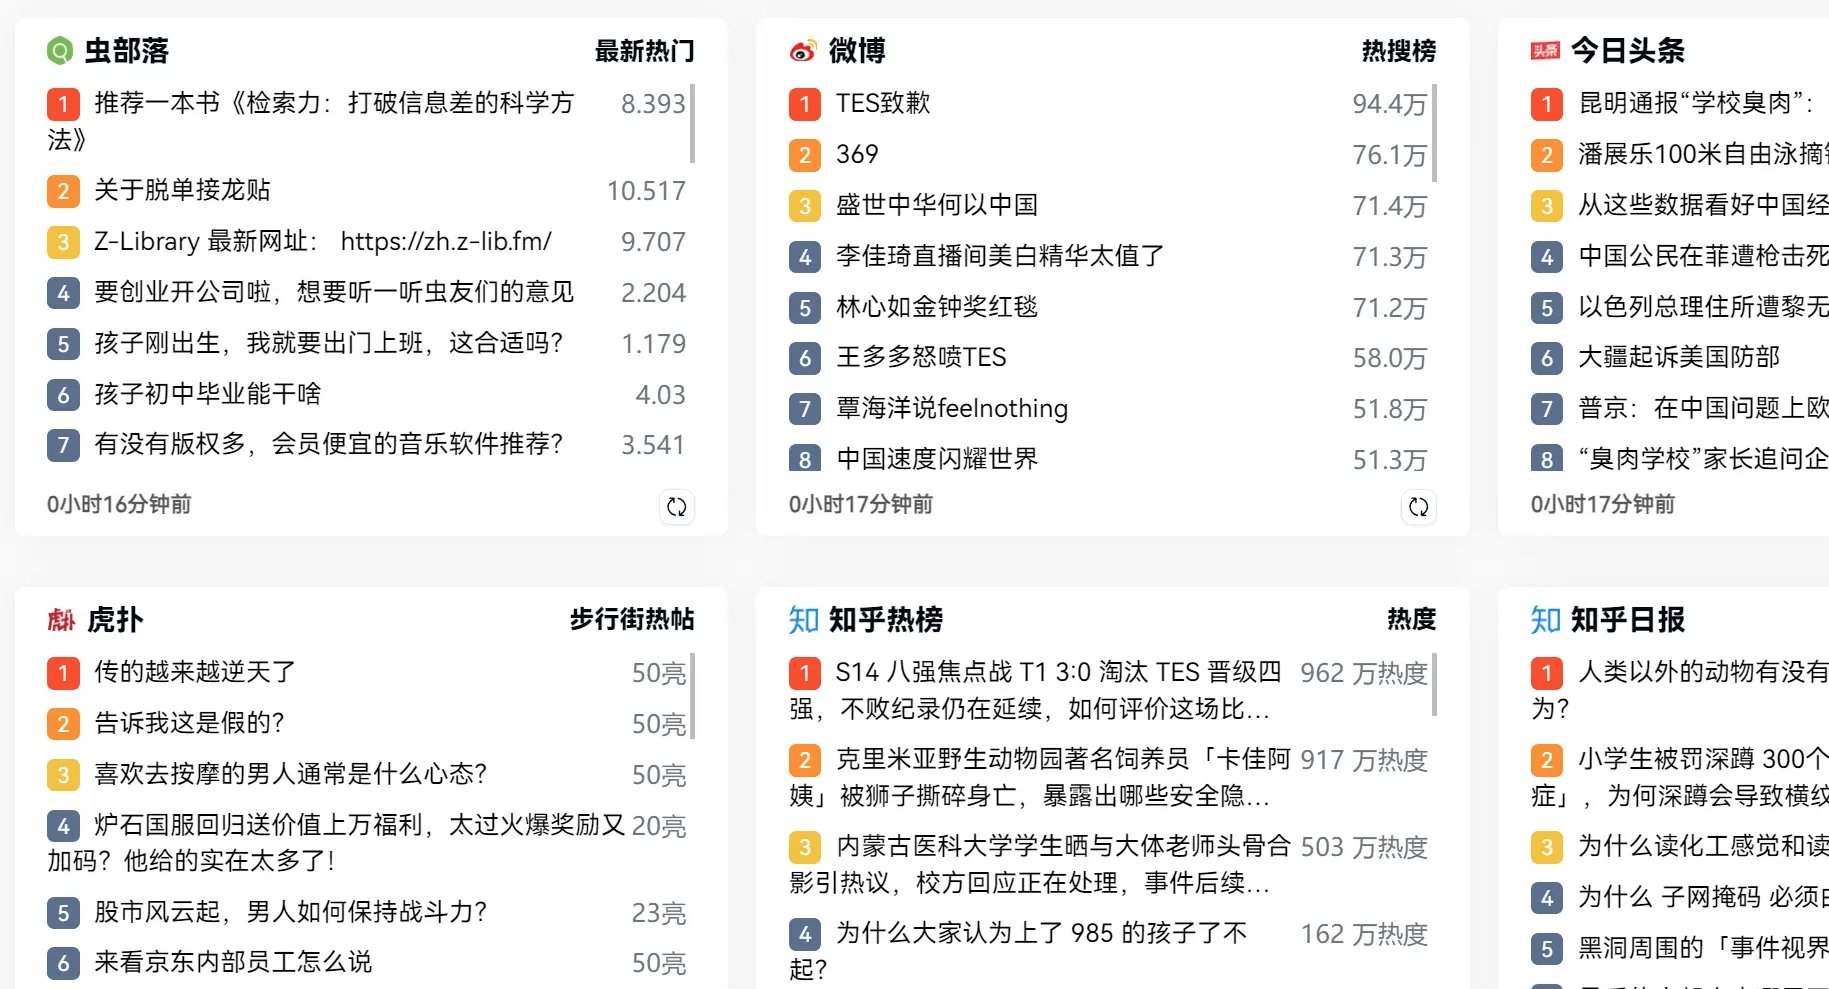This screenshot has width=1829, height=989.
Task: Open 微博 topic 李佳琦直播间美白精华太值了
Action: 1000,256
